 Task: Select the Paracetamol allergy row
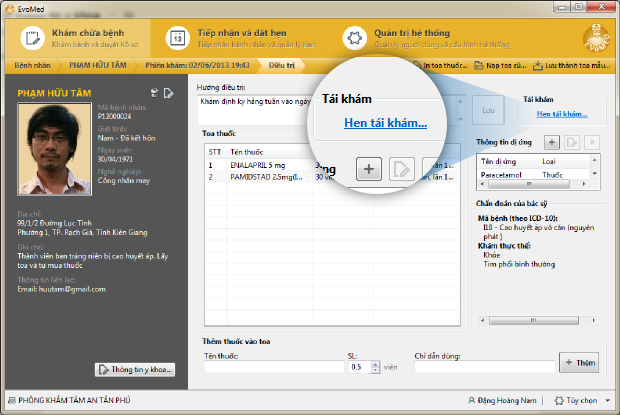pyautogui.click(x=534, y=175)
